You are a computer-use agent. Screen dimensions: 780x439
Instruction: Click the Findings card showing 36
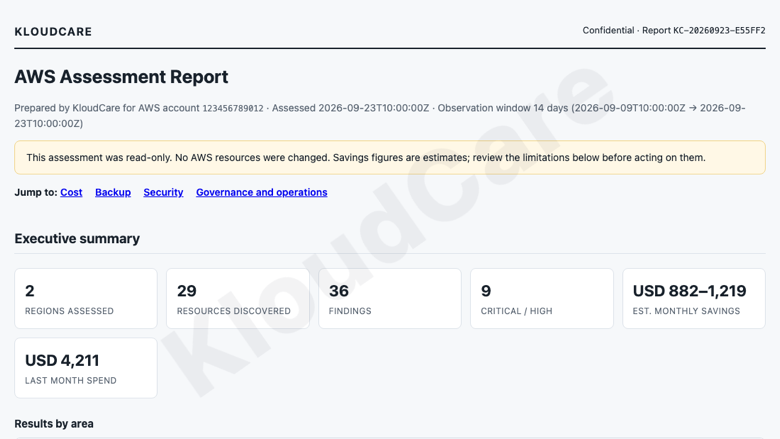tap(390, 298)
